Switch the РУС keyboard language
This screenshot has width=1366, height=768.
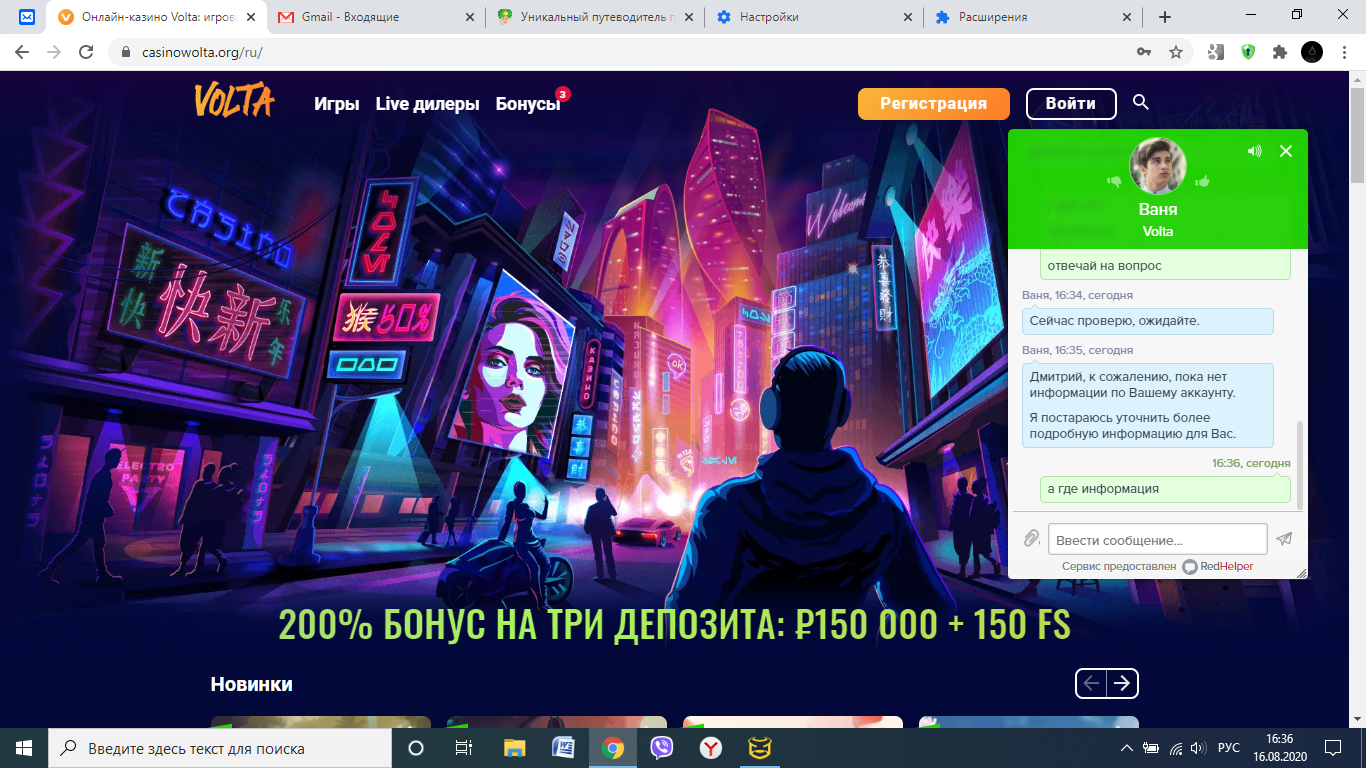point(1228,748)
